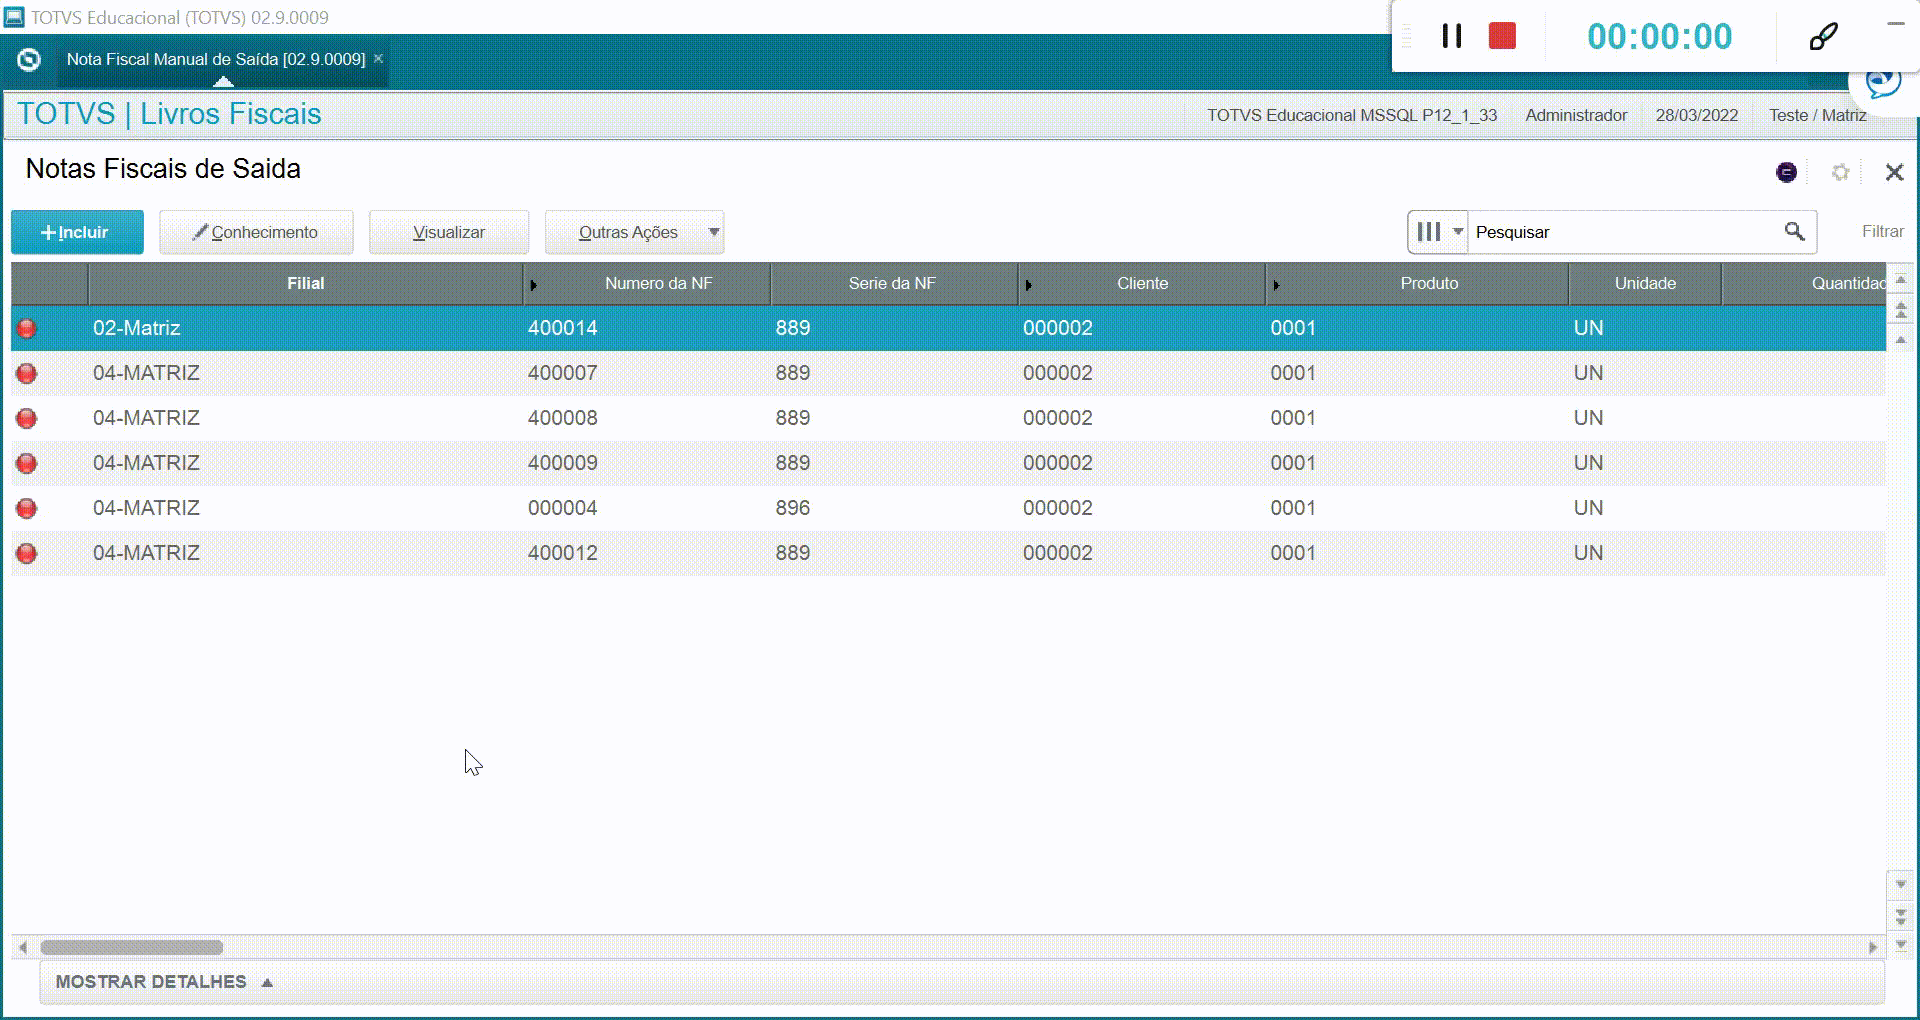Image resolution: width=1920 pixels, height=1020 pixels.
Task: Click the Incluir button
Action: point(77,232)
